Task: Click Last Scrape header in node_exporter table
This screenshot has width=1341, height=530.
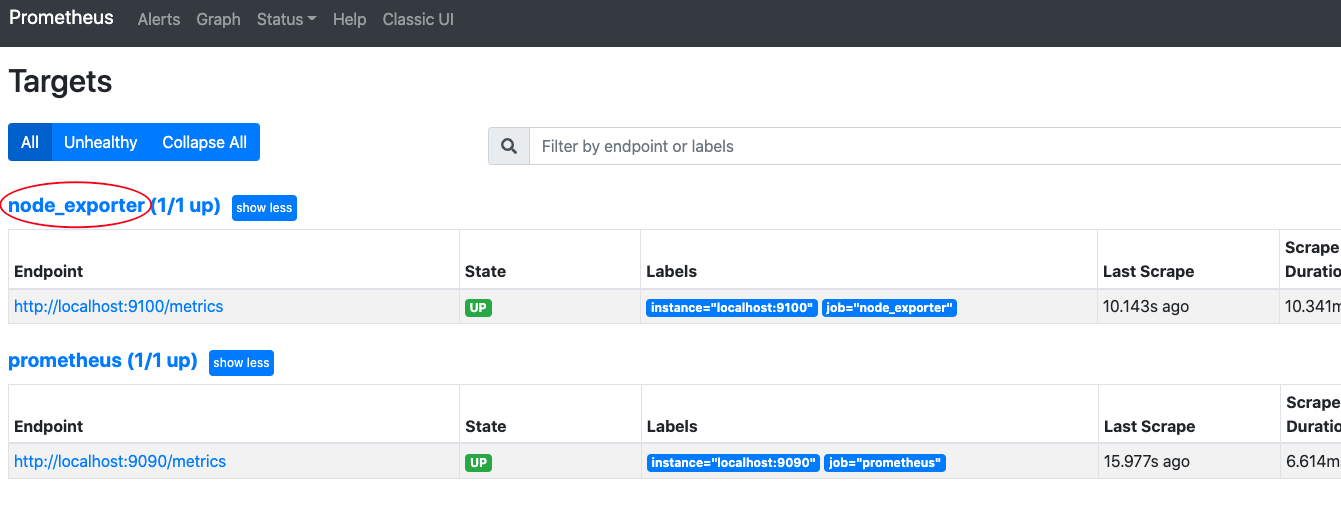Action: [x=1148, y=271]
